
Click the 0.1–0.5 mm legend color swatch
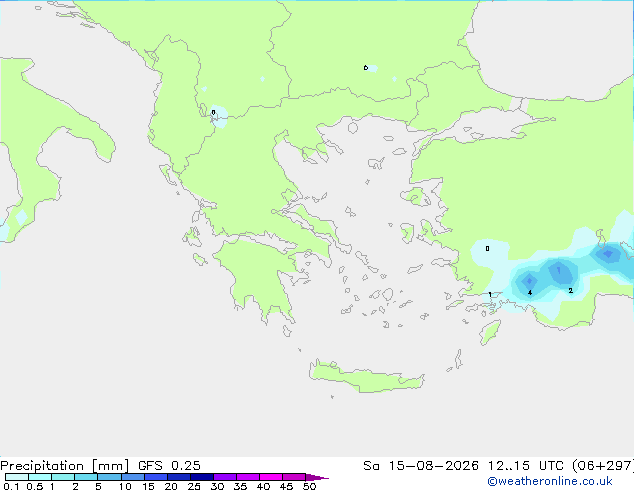pos(17,477)
